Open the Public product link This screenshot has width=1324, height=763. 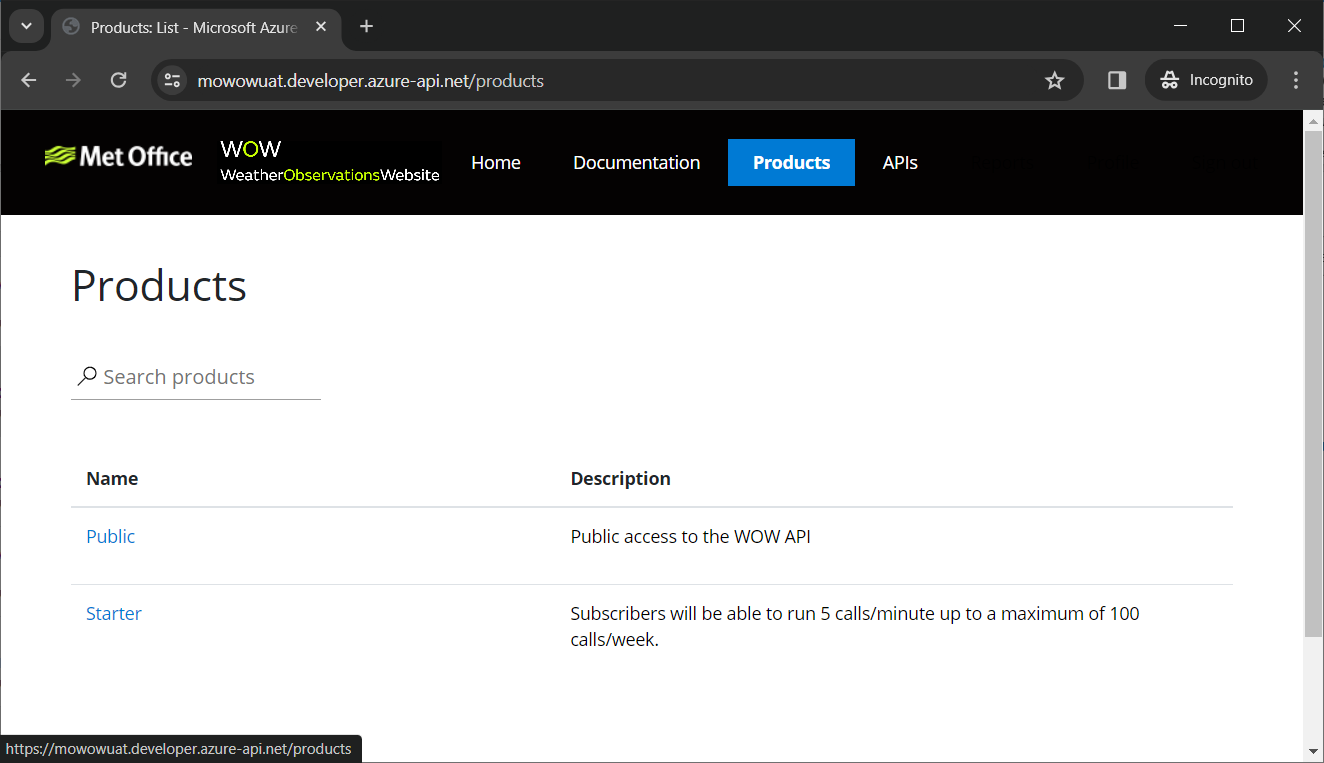pos(110,537)
